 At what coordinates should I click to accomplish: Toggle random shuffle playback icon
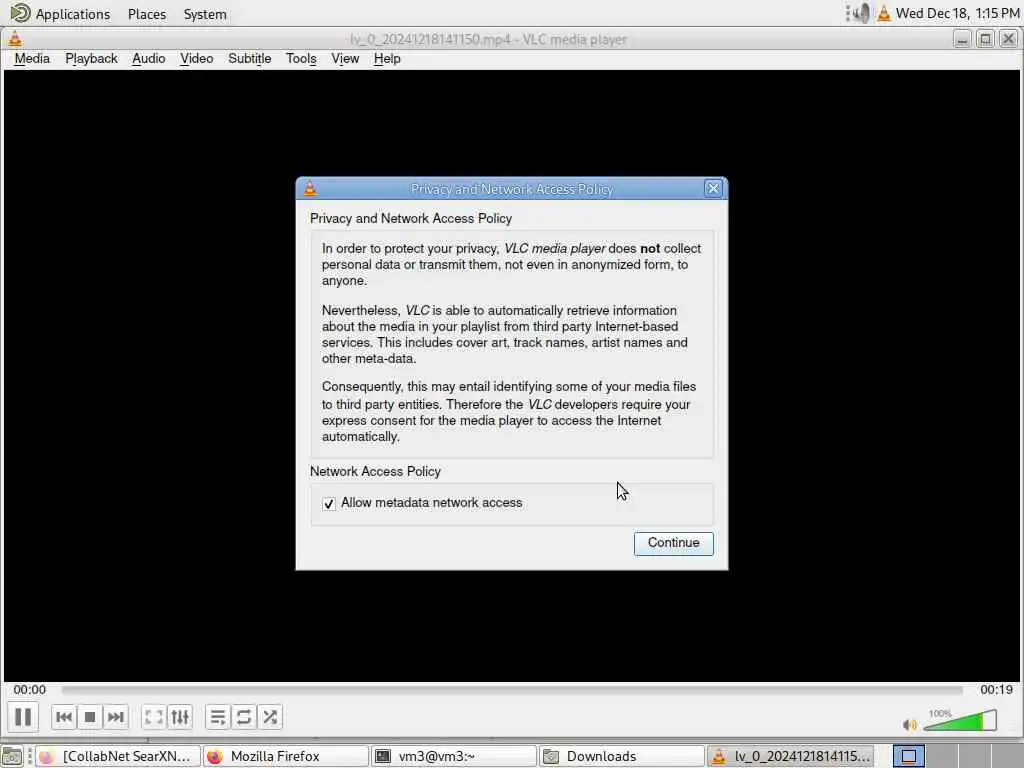270,717
